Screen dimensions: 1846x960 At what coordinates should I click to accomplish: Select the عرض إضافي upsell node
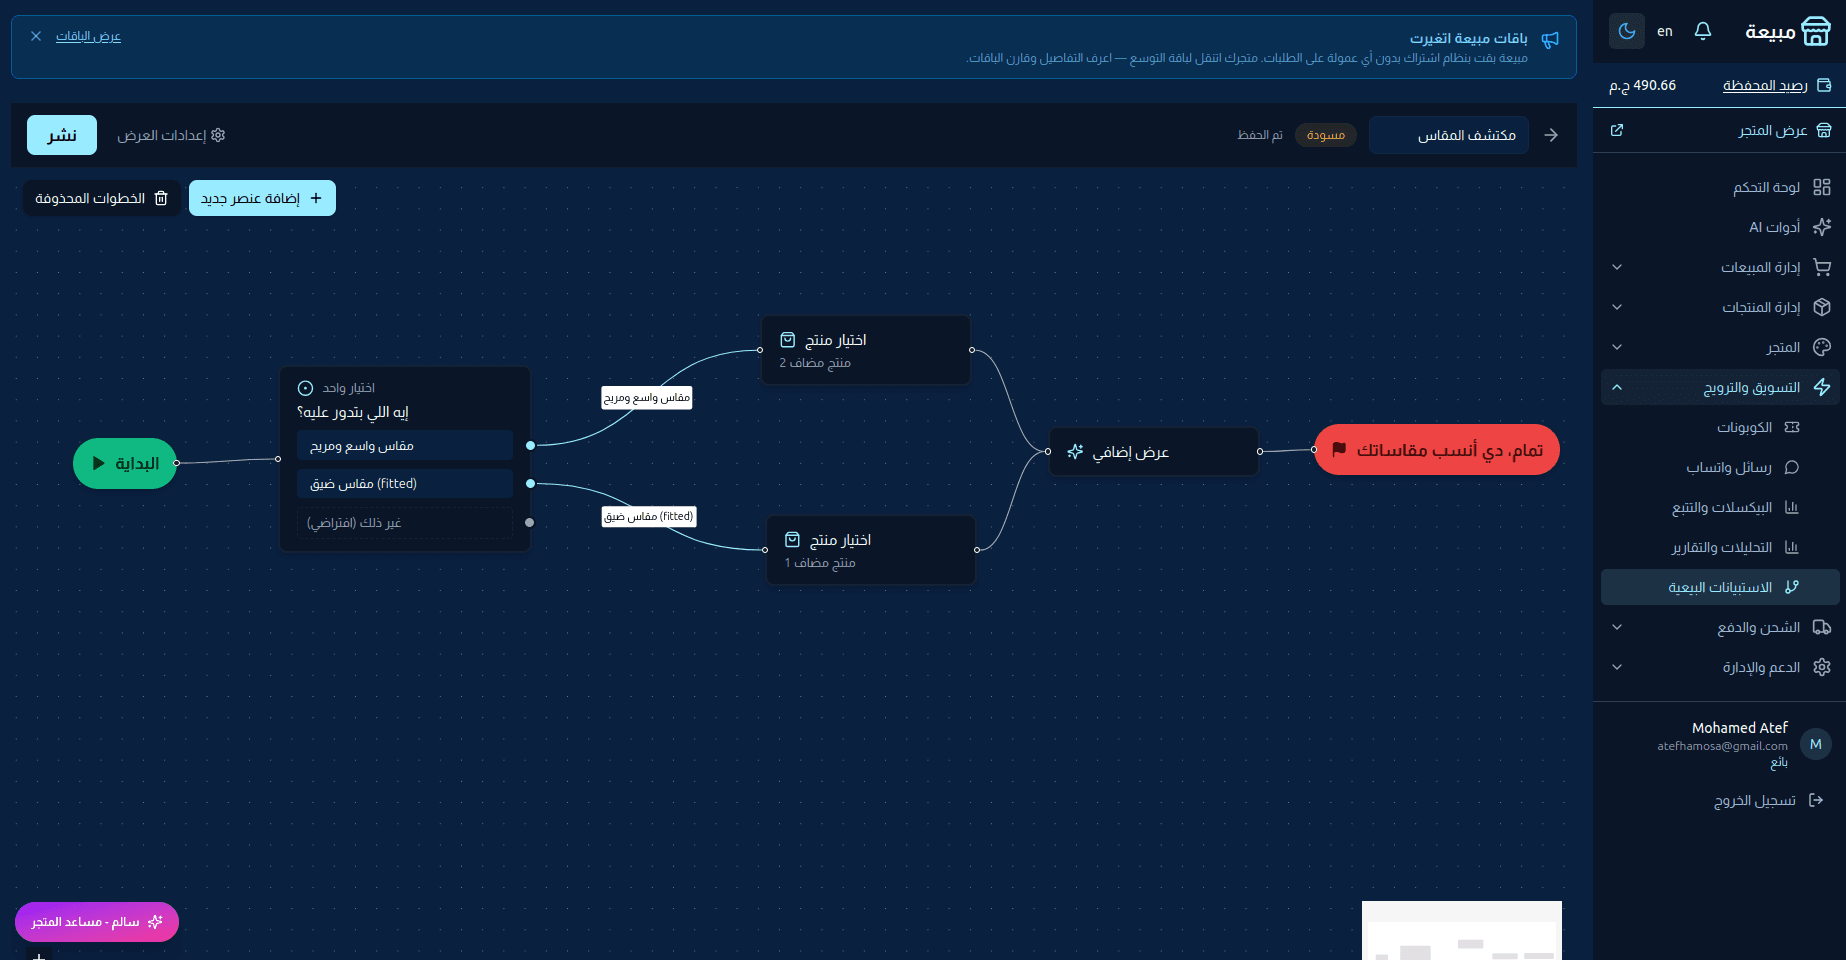(x=1153, y=452)
